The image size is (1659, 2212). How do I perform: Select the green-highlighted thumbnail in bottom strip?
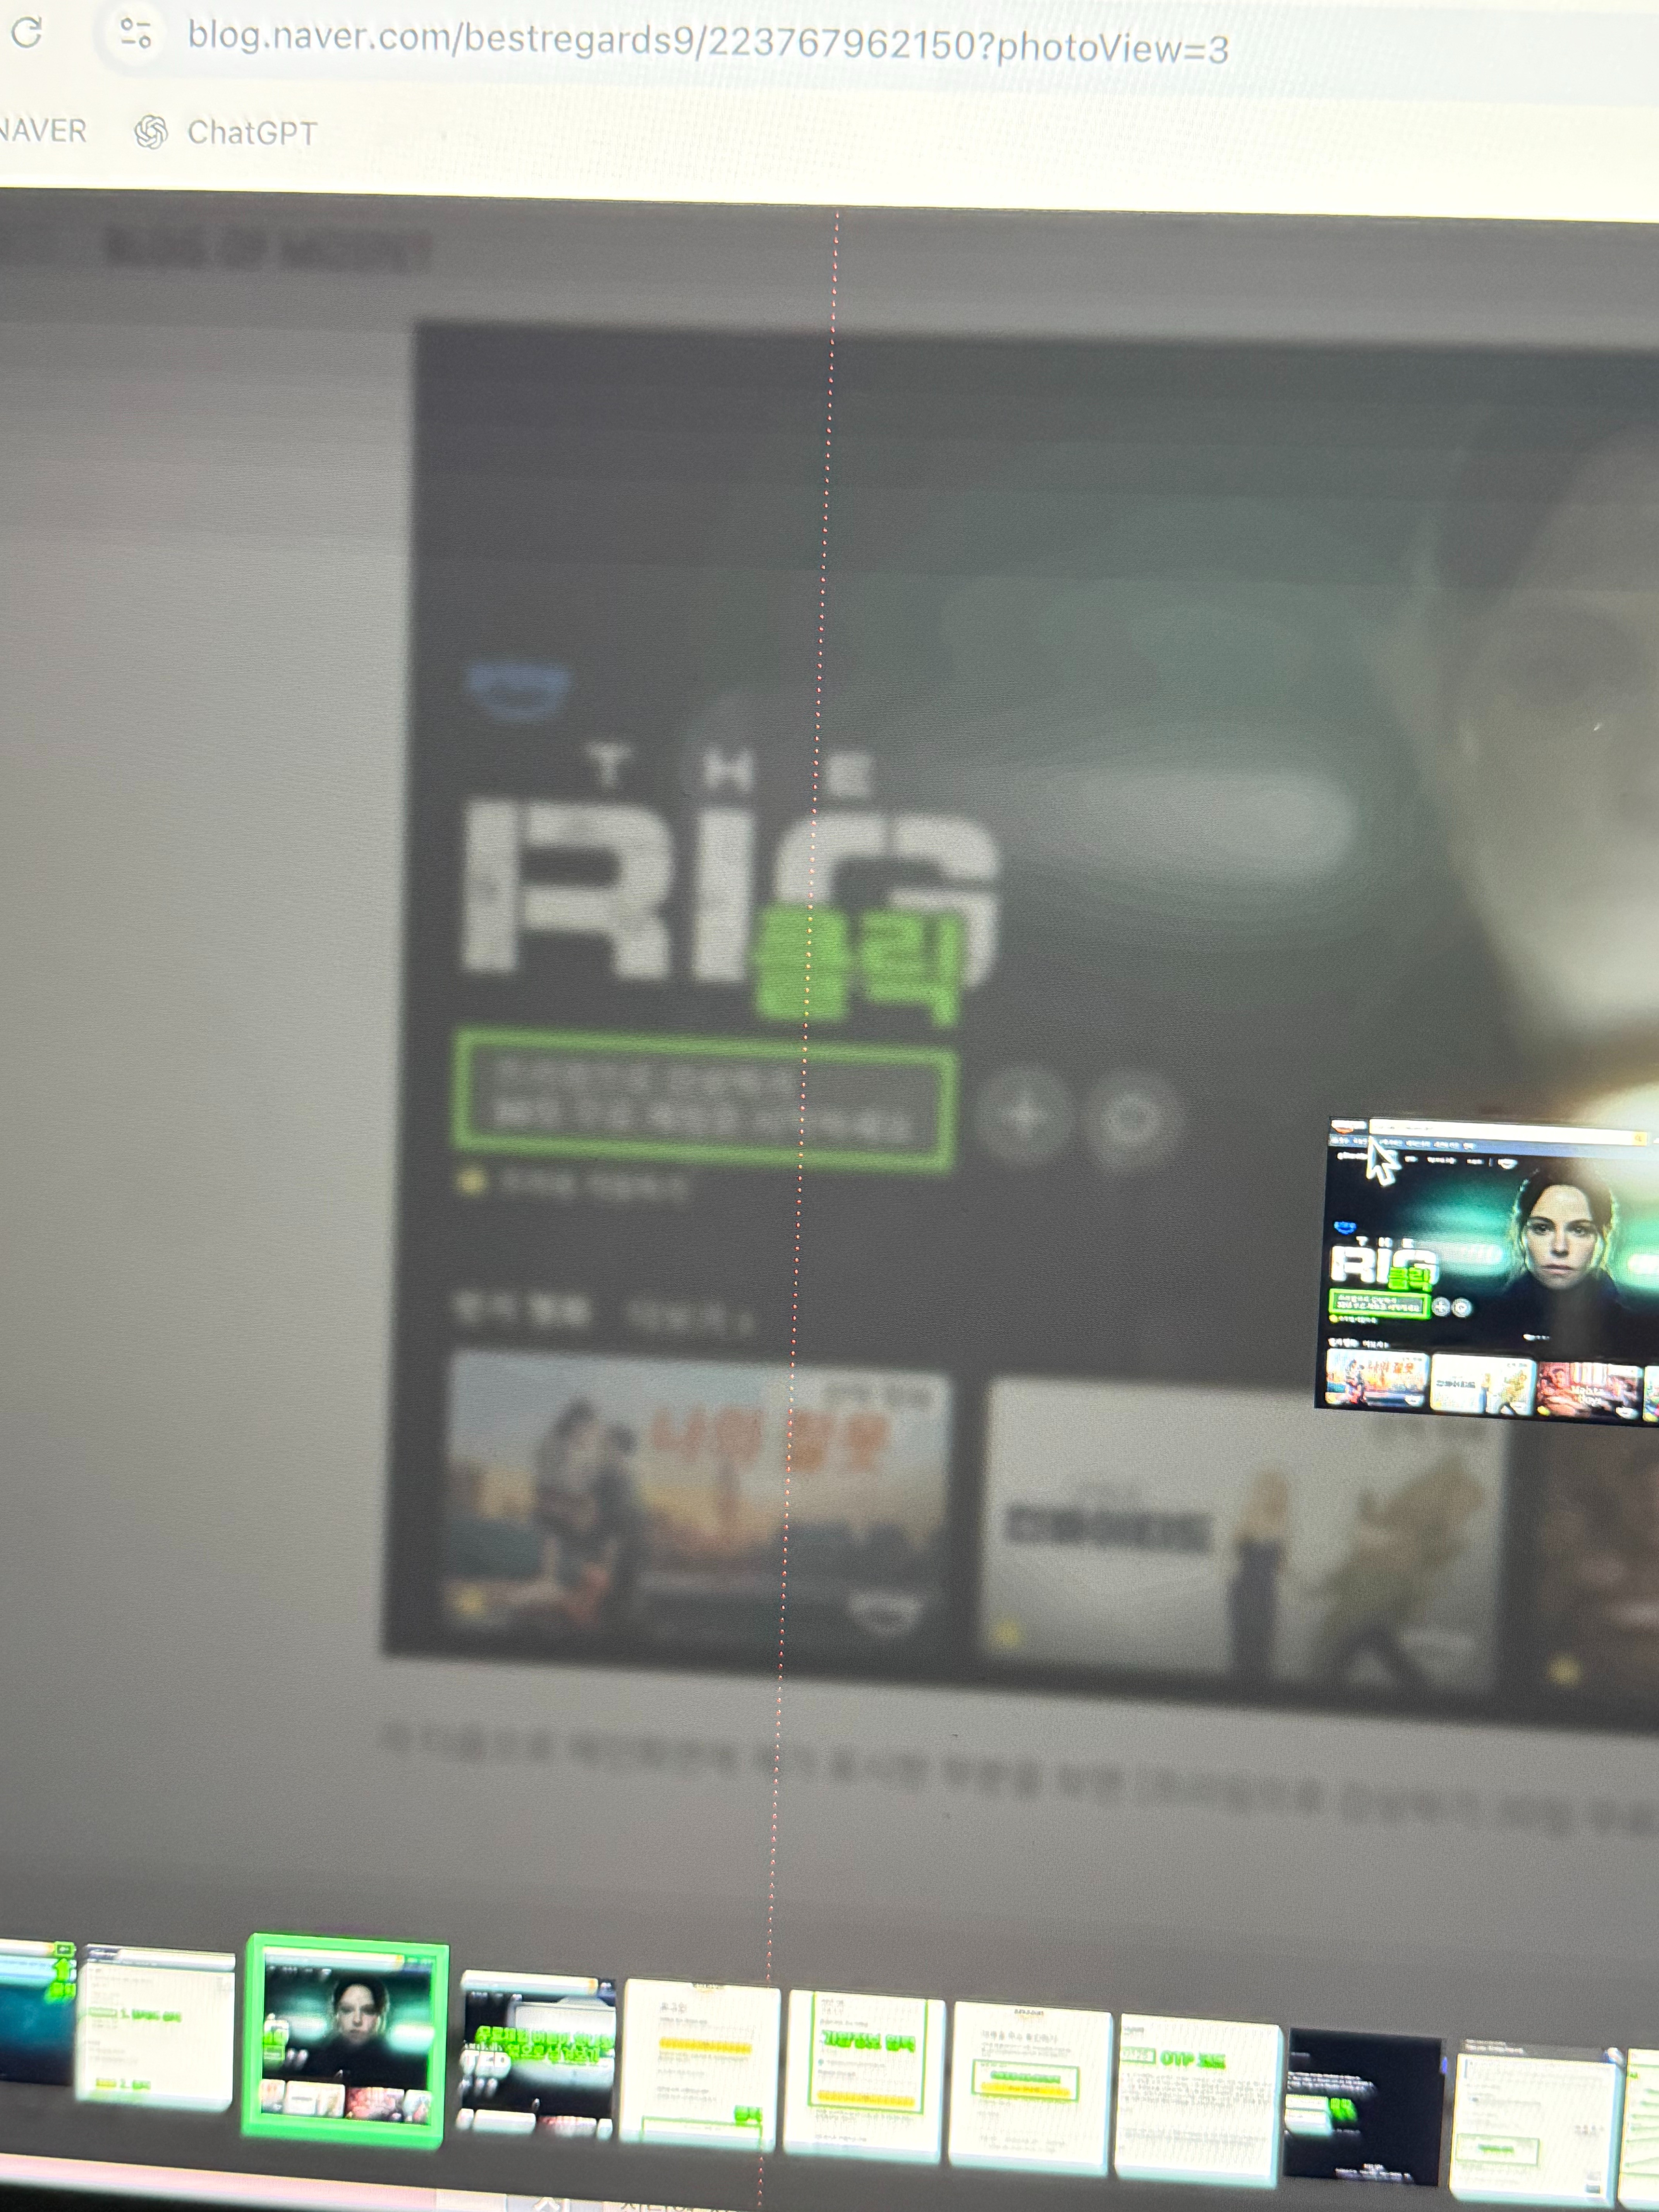[x=345, y=2040]
